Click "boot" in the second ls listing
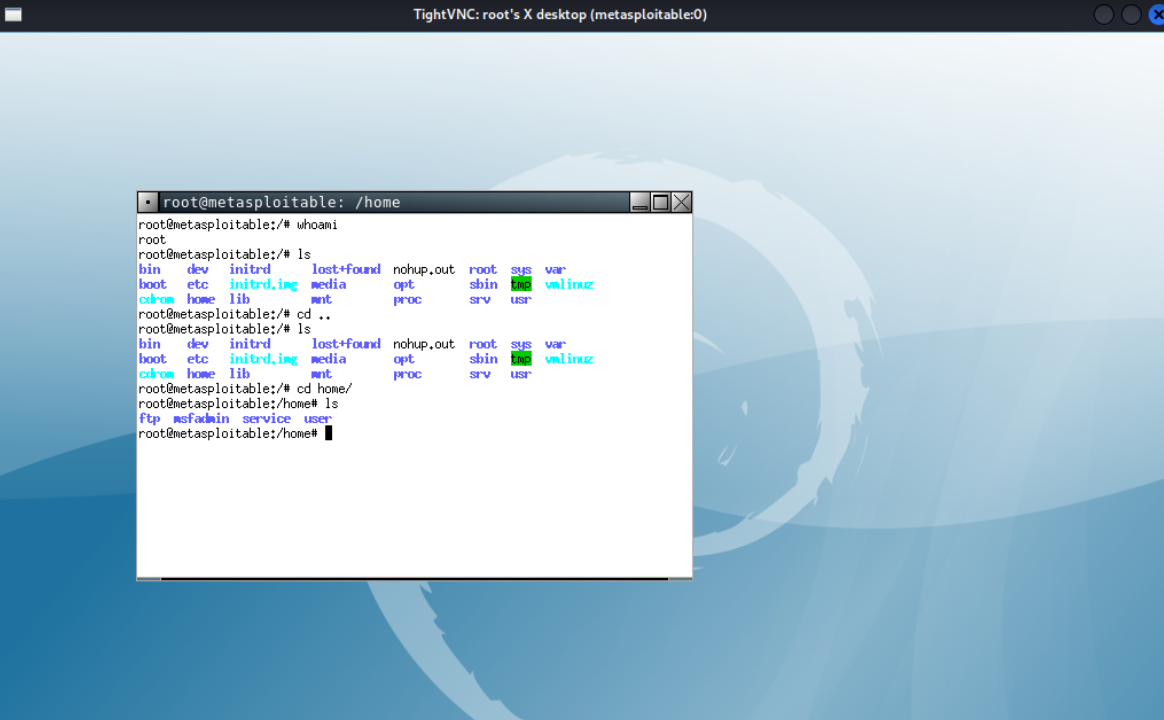The image size is (1164, 720). (x=152, y=359)
